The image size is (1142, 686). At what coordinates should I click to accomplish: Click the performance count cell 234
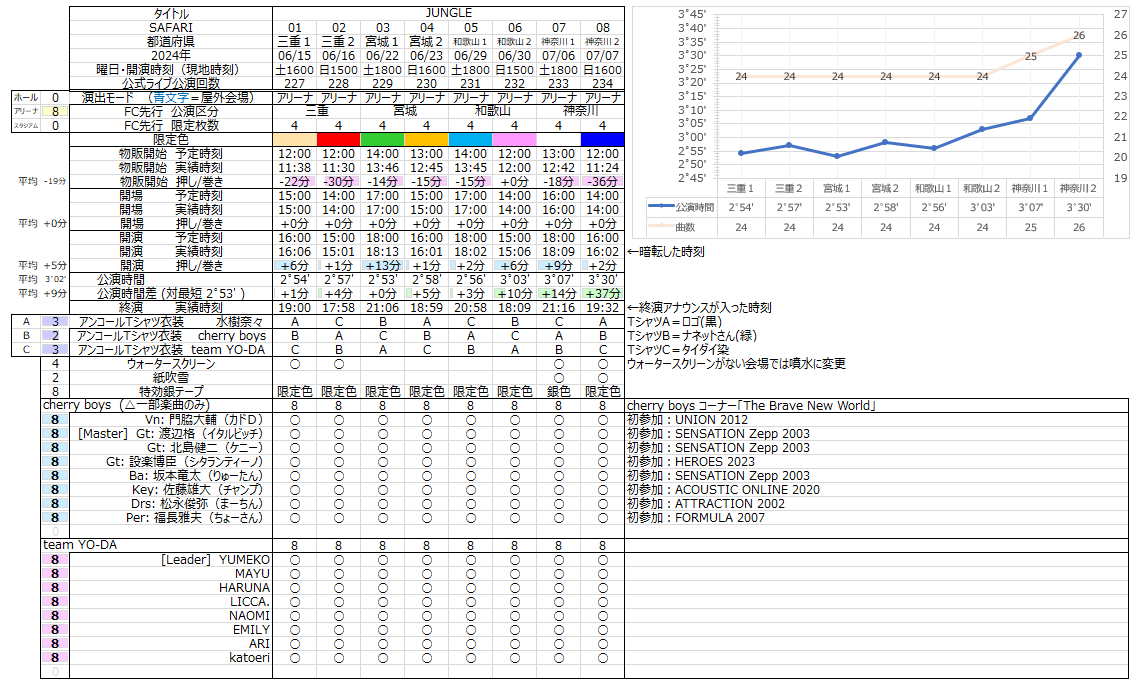pyautogui.click(x=602, y=84)
